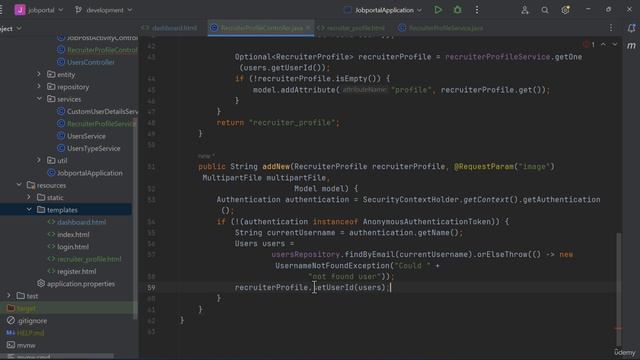Open recruiter_profile.html in project tree
Viewport: 640px width, 360px height.
click(x=84, y=259)
